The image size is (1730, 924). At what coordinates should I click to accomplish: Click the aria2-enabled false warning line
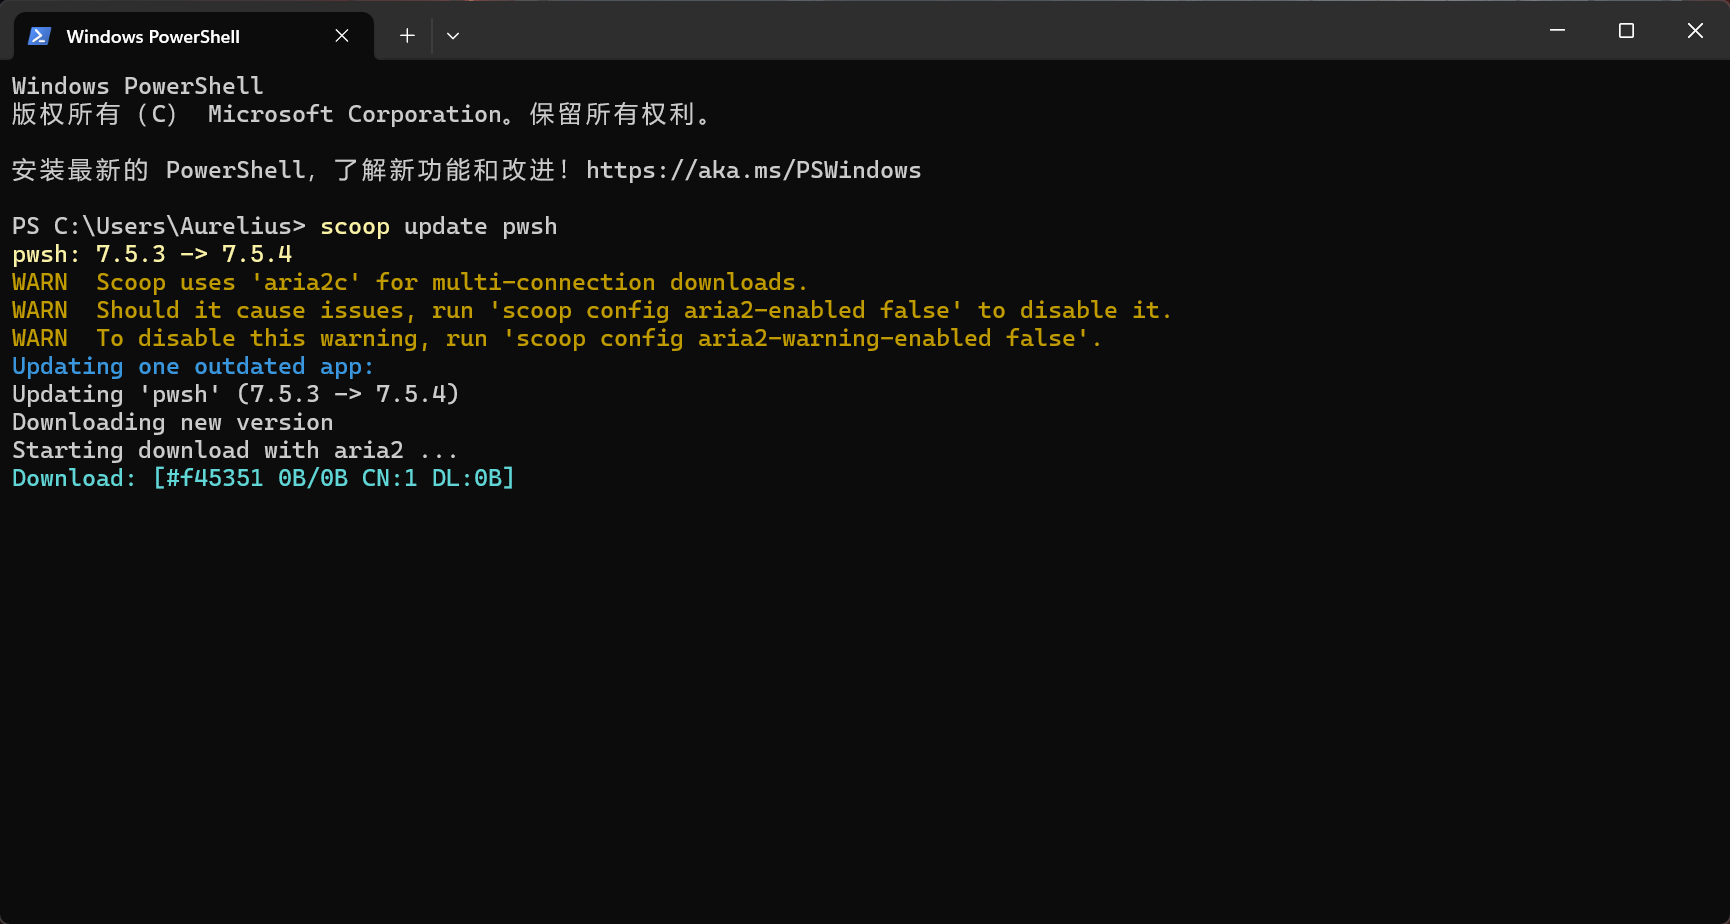pyautogui.click(x=590, y=311)
